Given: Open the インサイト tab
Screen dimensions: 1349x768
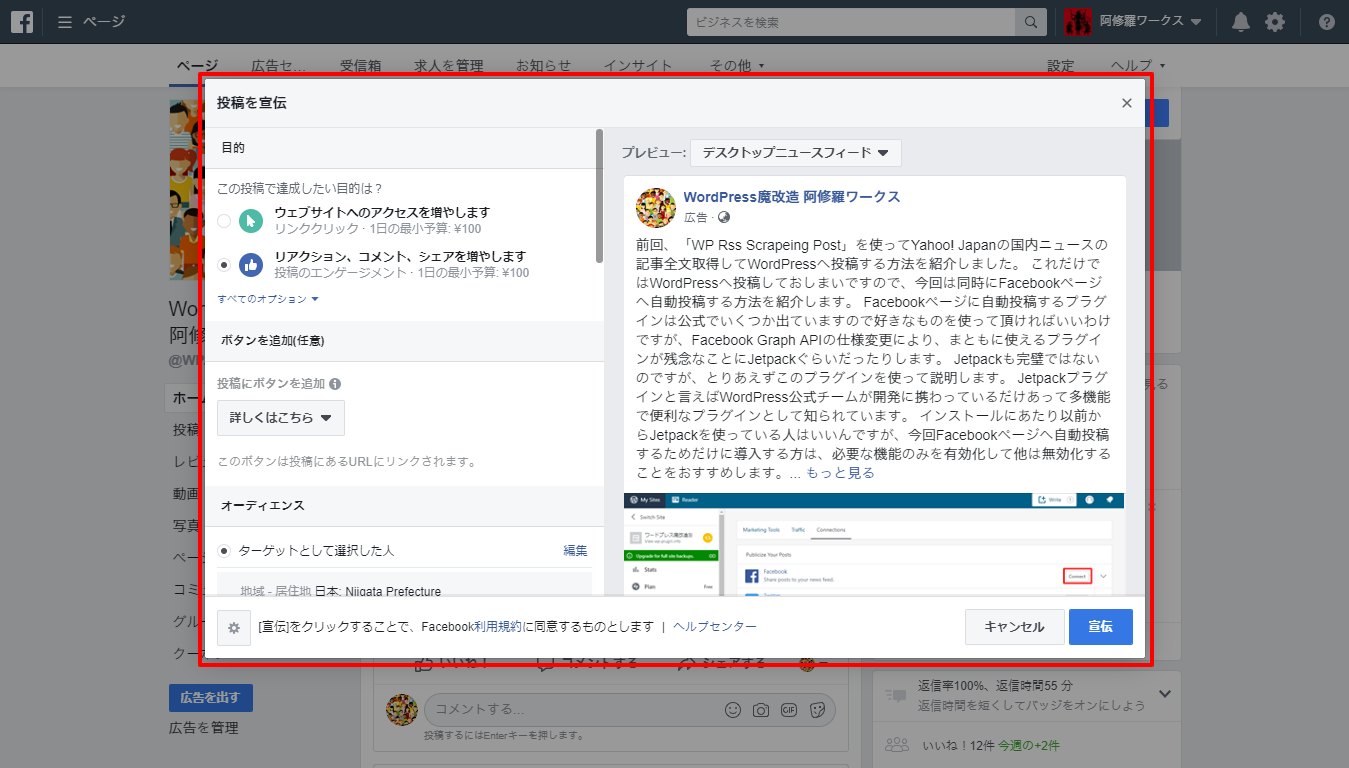Looking at the screenshot, I should 638,66.
